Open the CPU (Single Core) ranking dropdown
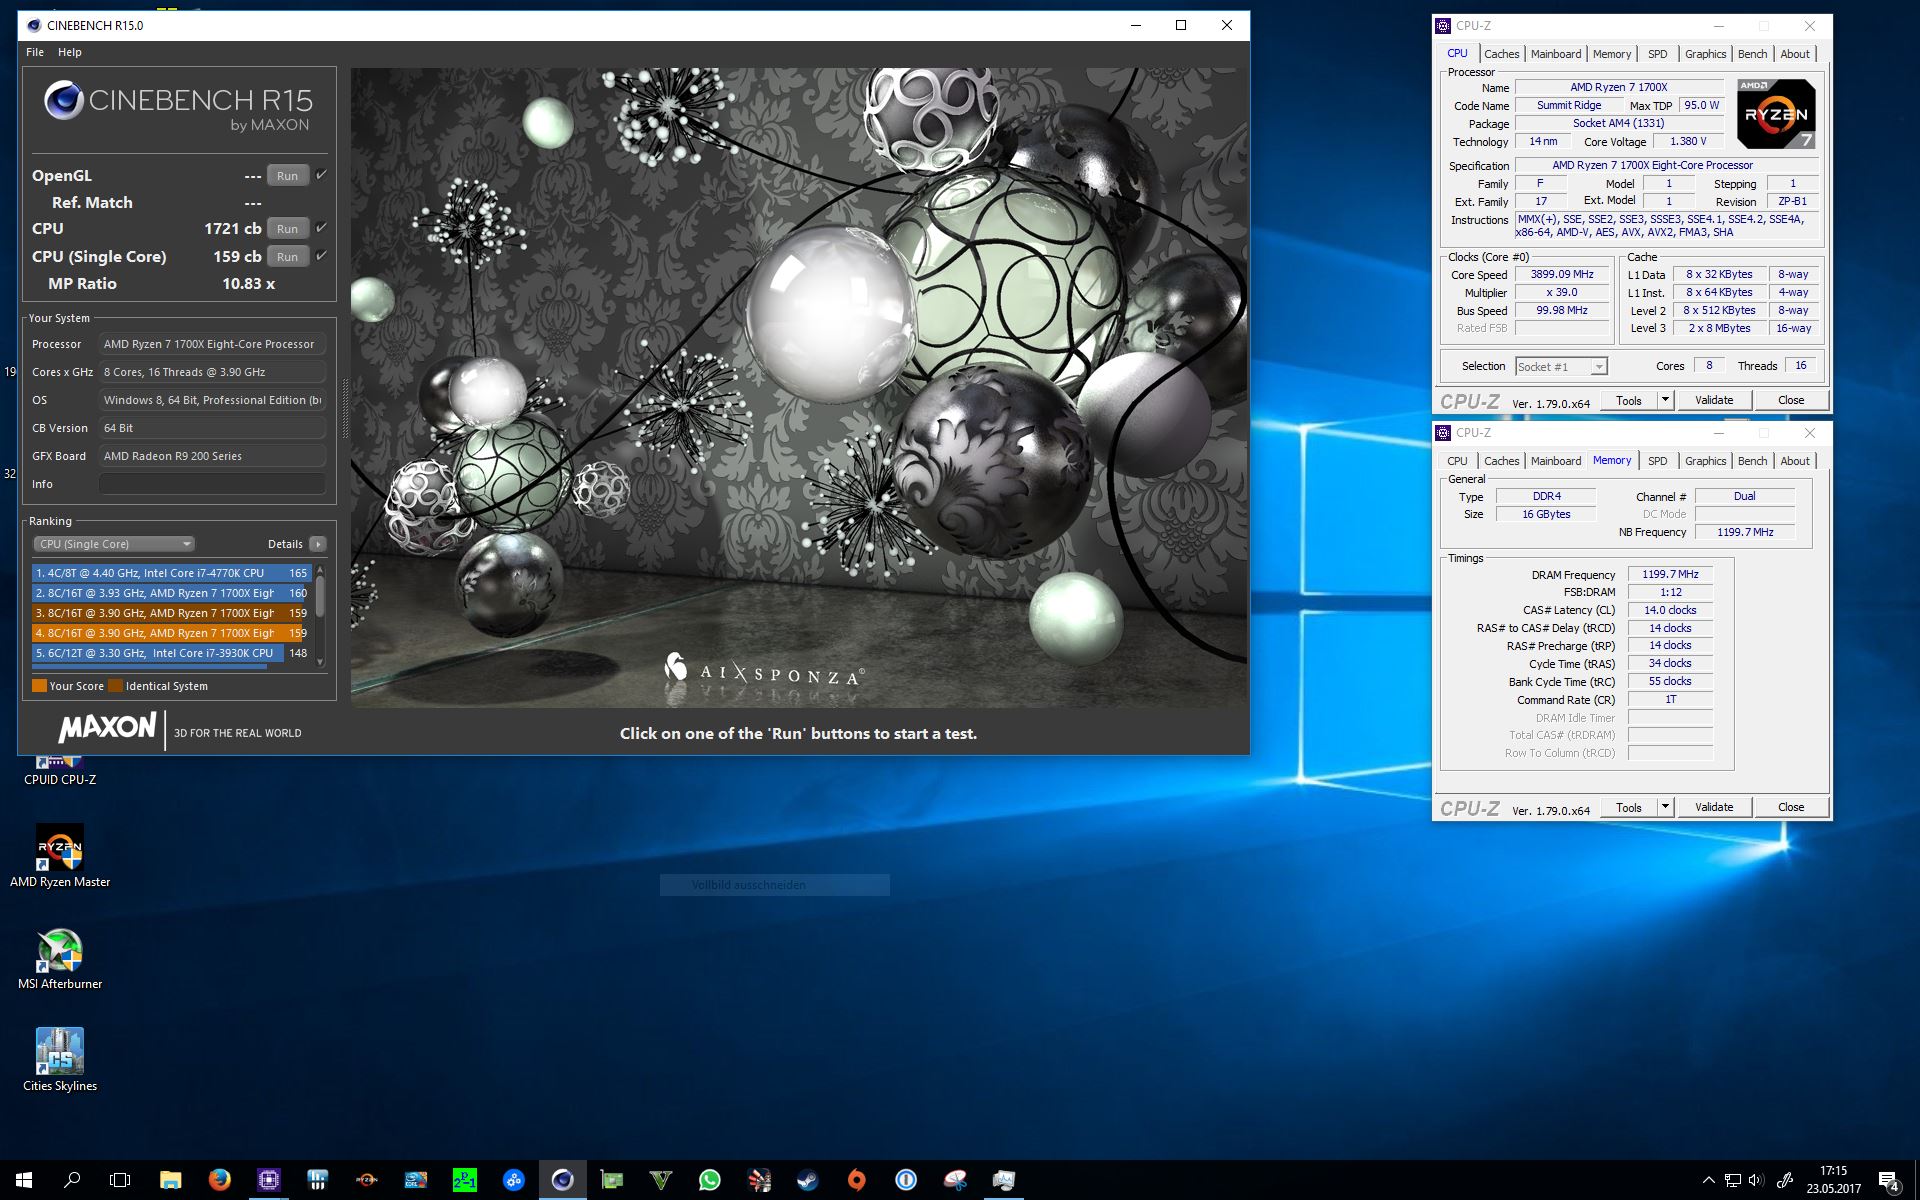The image size is (1920, 1200). point(114,544)
